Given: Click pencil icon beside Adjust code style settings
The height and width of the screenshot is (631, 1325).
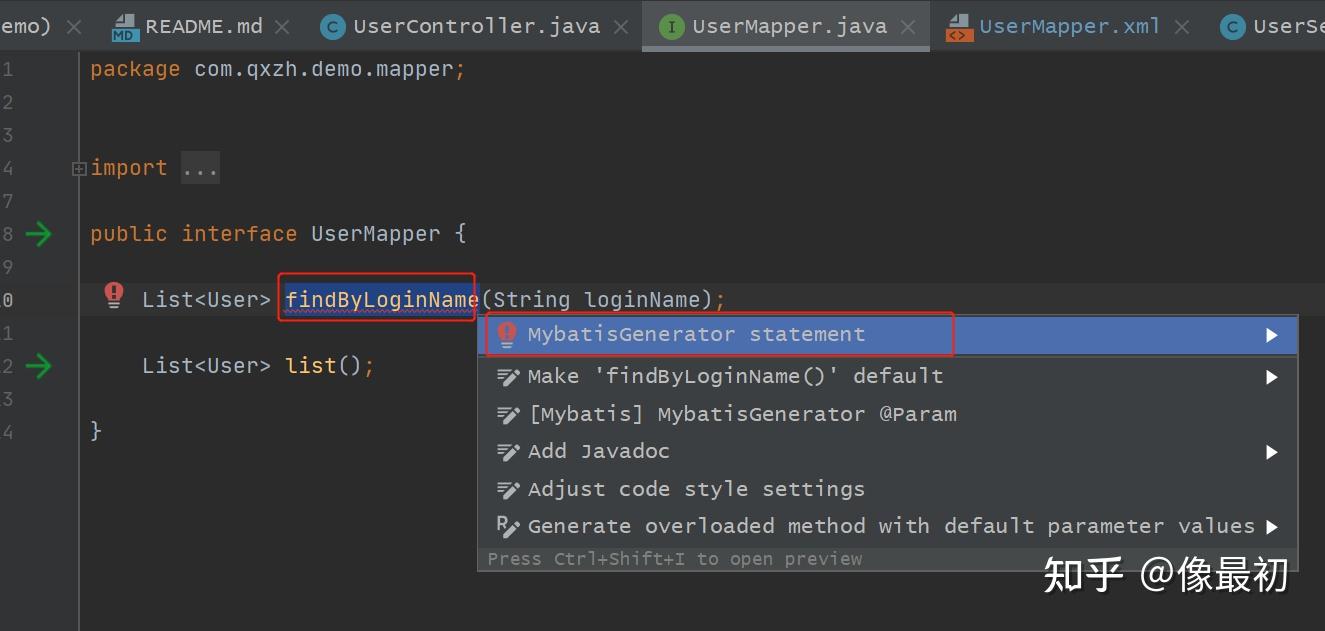Looking at the screenshot, I should pyautogui.click(x=508, y=490).
